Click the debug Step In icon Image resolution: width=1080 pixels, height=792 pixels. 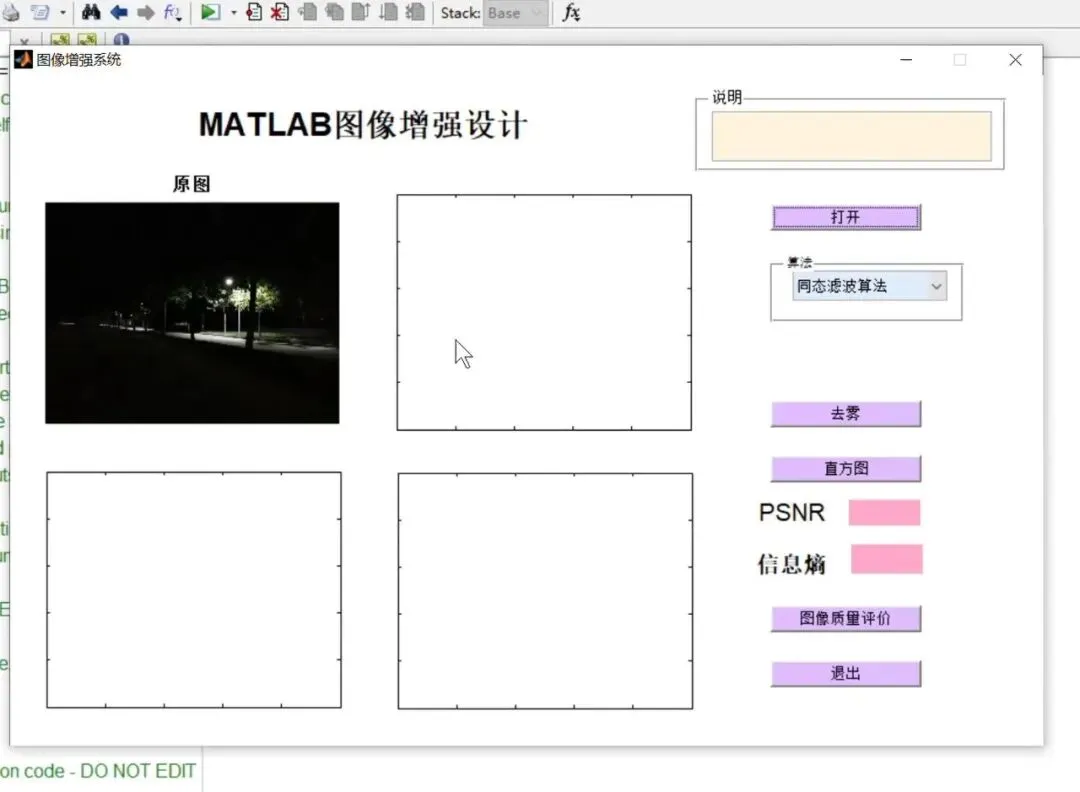tap(334, 12)
